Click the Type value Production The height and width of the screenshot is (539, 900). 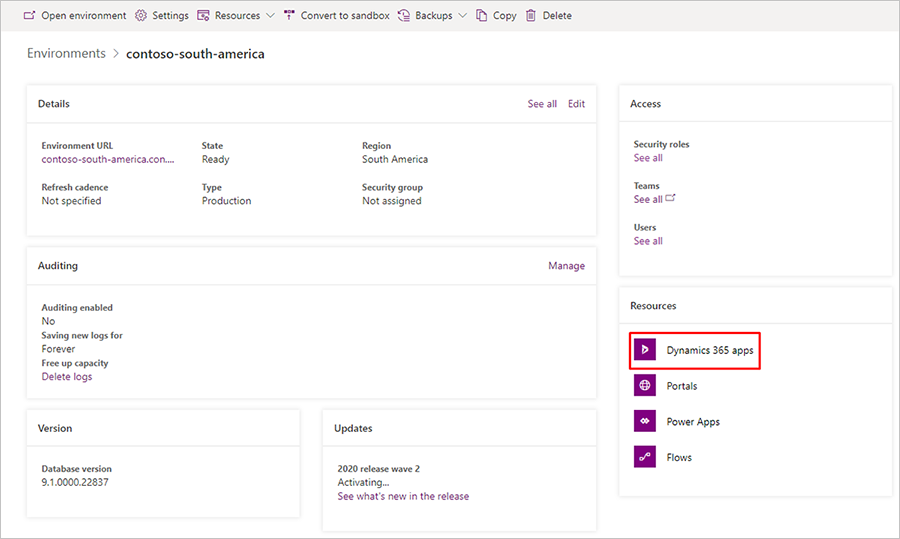tap(226, 201)
